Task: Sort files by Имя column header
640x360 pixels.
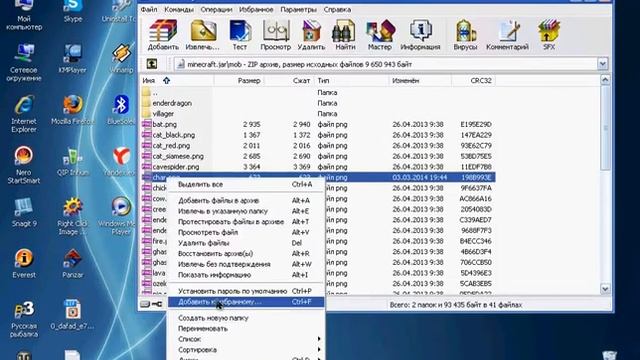Action: (x=177, y=80)
